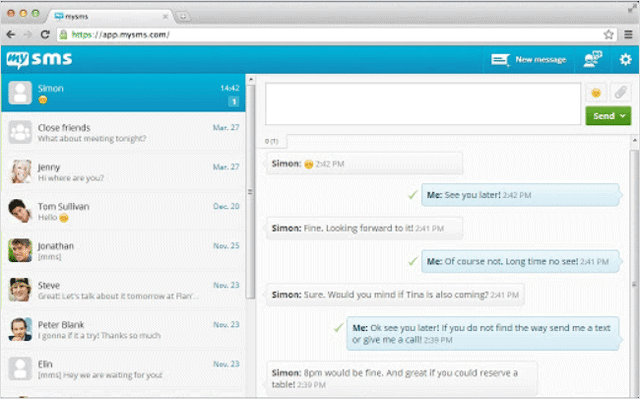Select message "Me: See you later!"
The width and height of the screenshot is (640, 399).
click(x=520, y=195)
